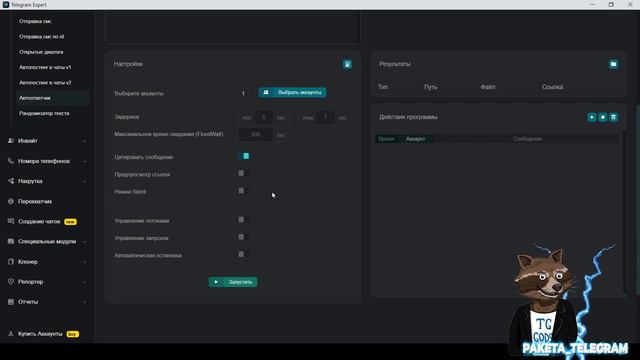This screenshot has height=360, width=640.
Task: Enable Управление потоками switch
Action: (244, 220)
